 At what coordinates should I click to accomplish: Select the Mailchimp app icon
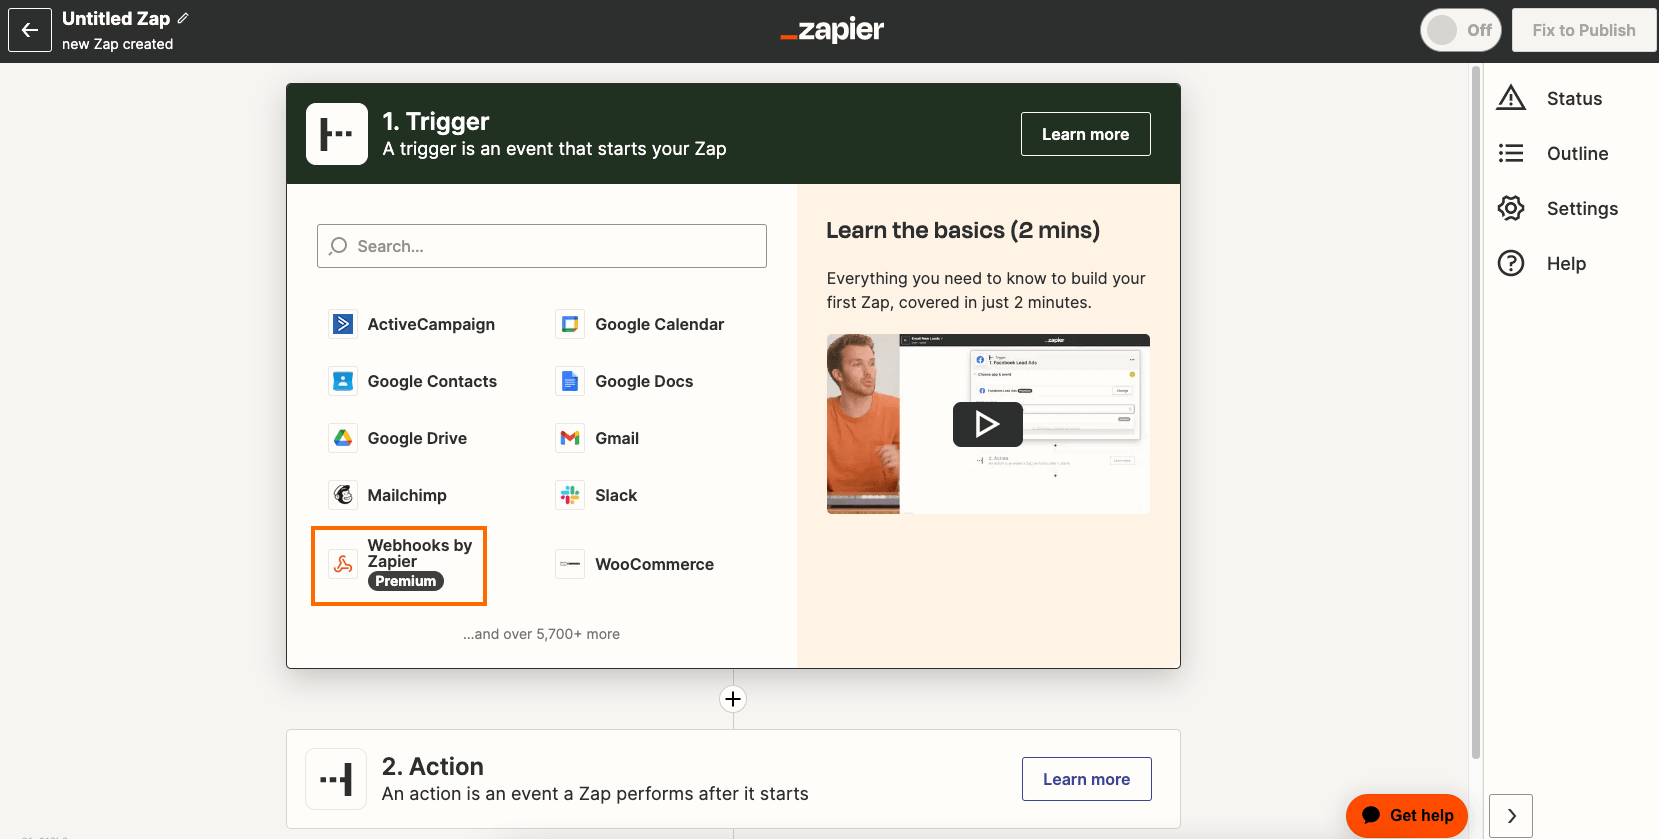click(343, 495)
